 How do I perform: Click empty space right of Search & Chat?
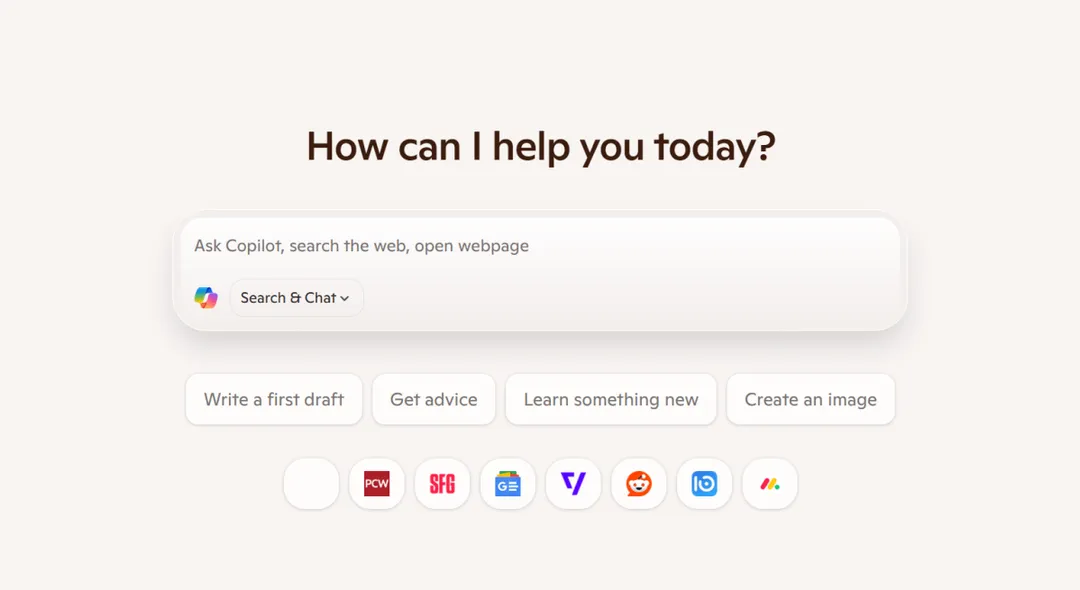pyautogui.click(x=620, y=298)
